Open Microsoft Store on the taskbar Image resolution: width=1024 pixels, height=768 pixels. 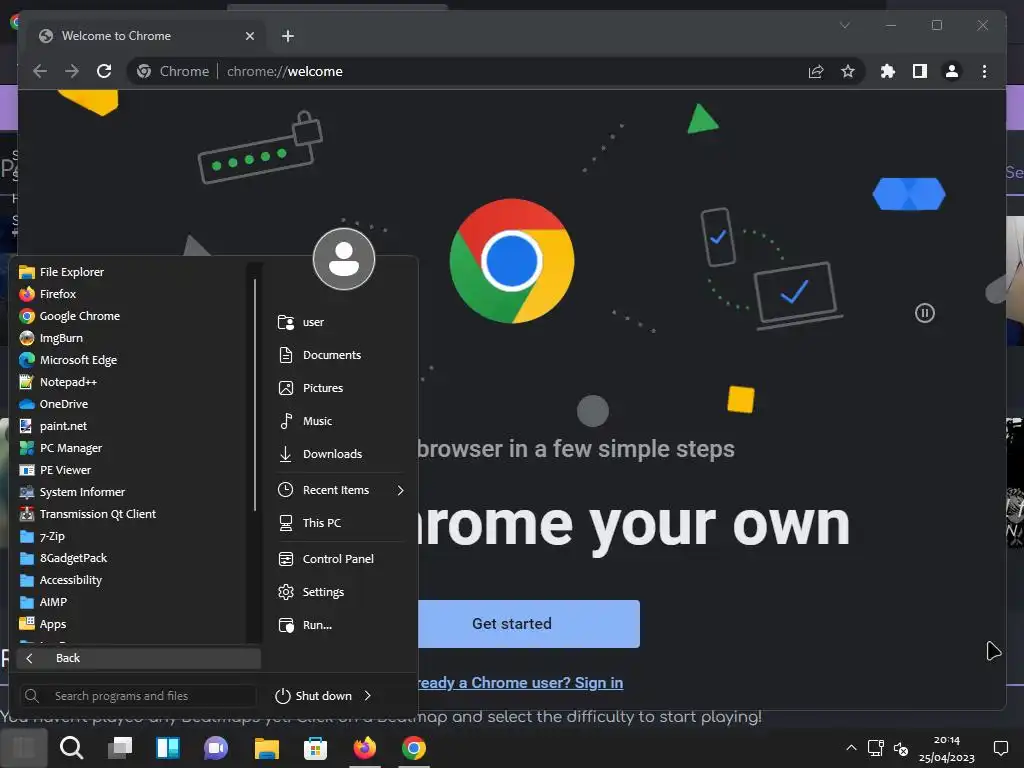point(315,748)
